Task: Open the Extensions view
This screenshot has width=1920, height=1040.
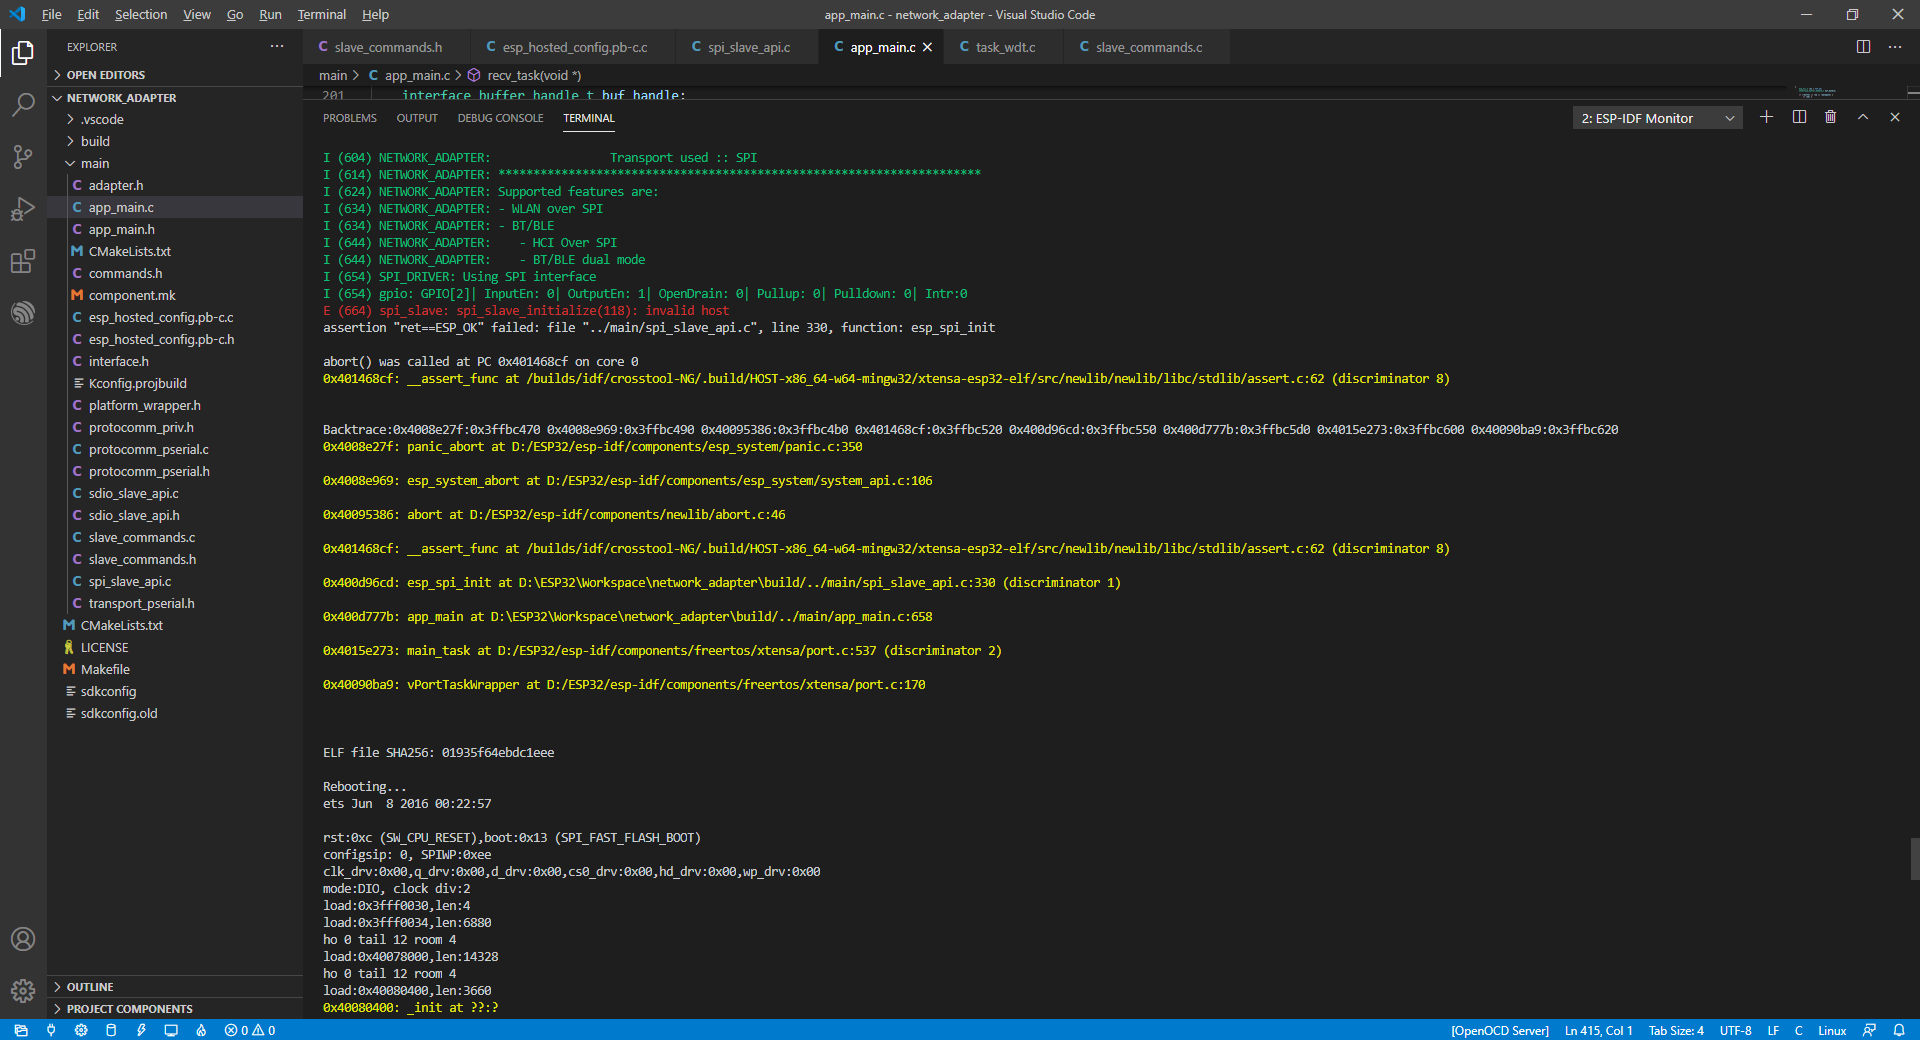Action: click(x=23, y=261)
